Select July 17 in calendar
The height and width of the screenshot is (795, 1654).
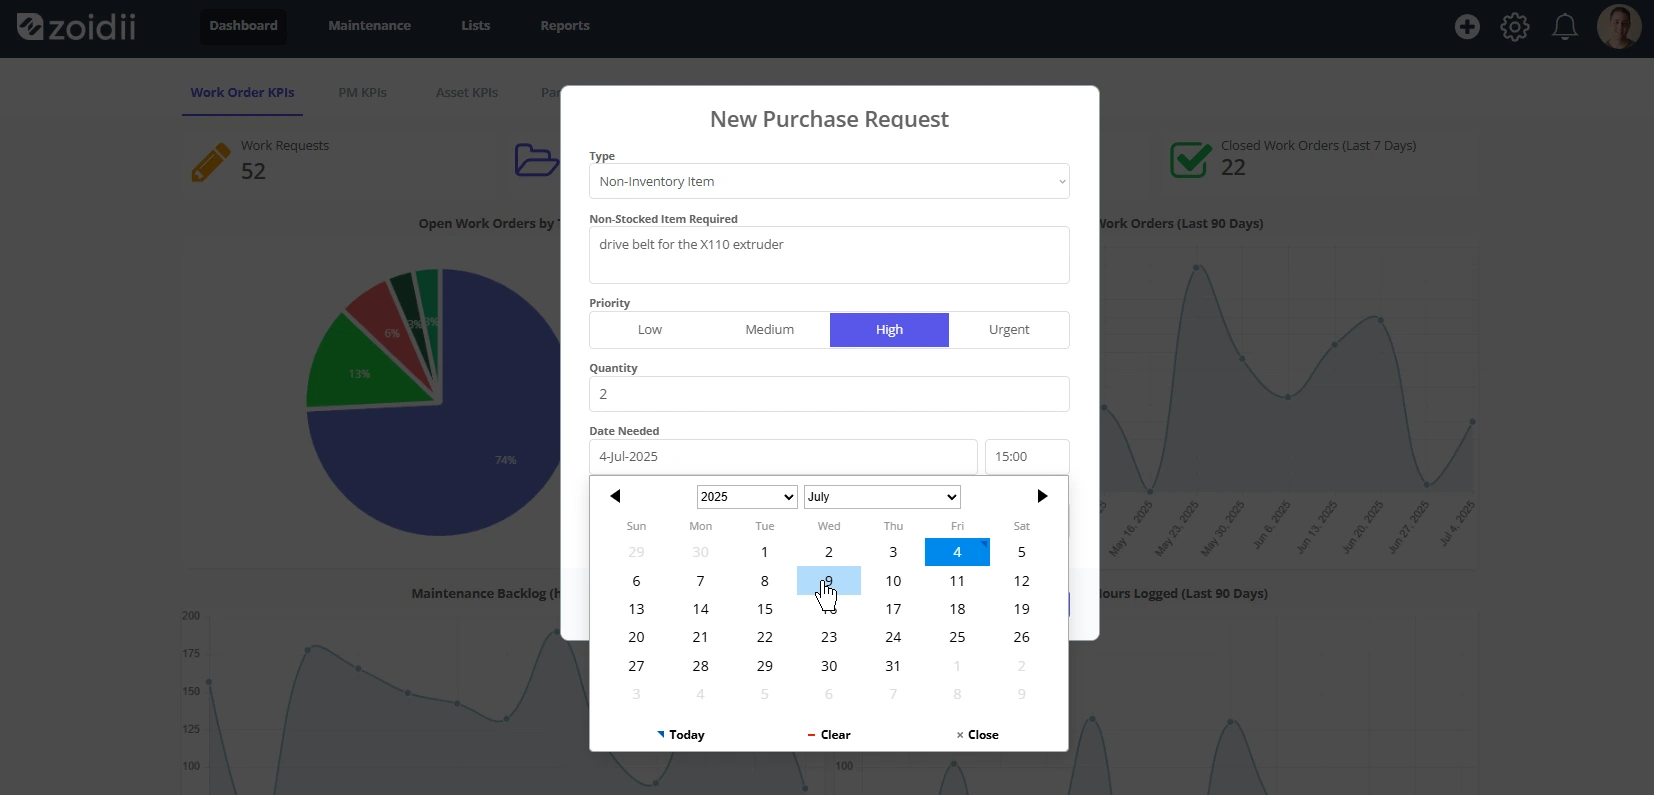(x=893, y=609)
